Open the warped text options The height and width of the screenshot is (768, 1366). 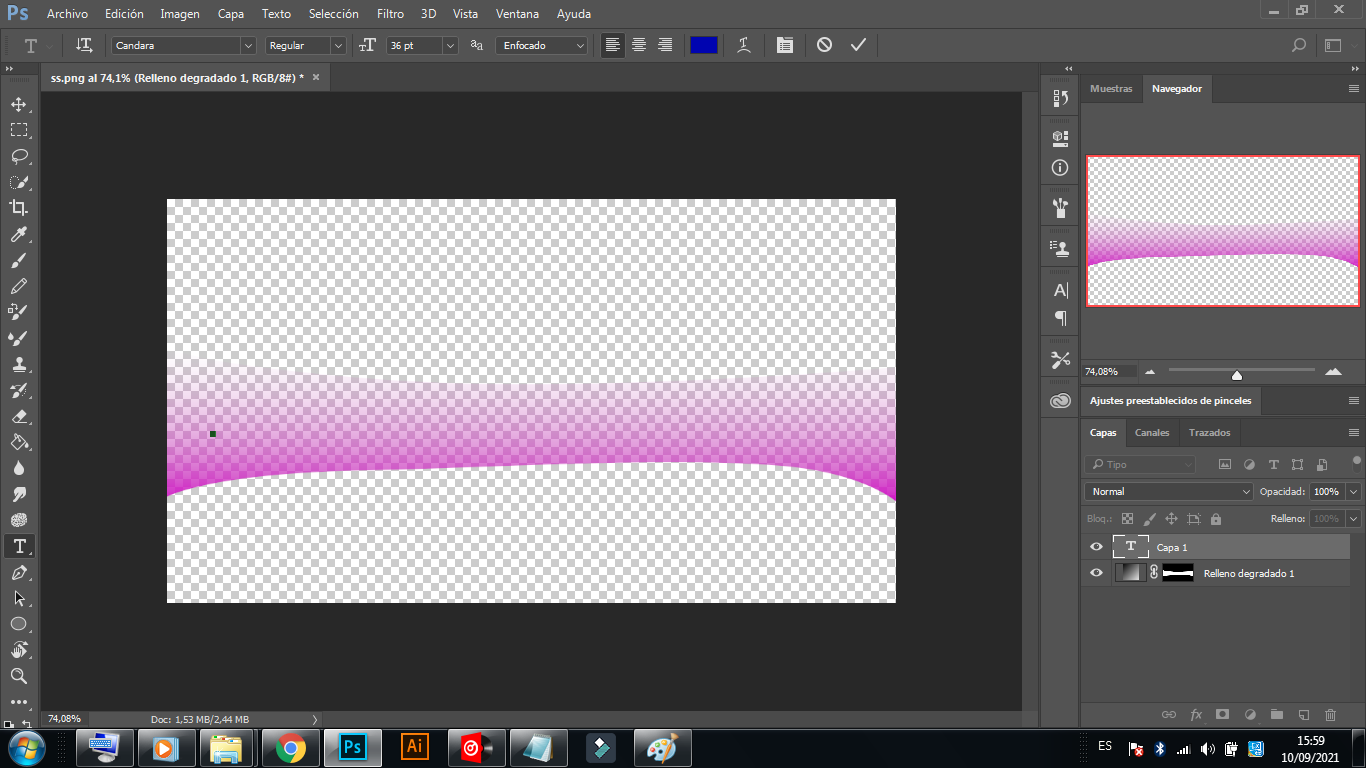tap(743, 45)
